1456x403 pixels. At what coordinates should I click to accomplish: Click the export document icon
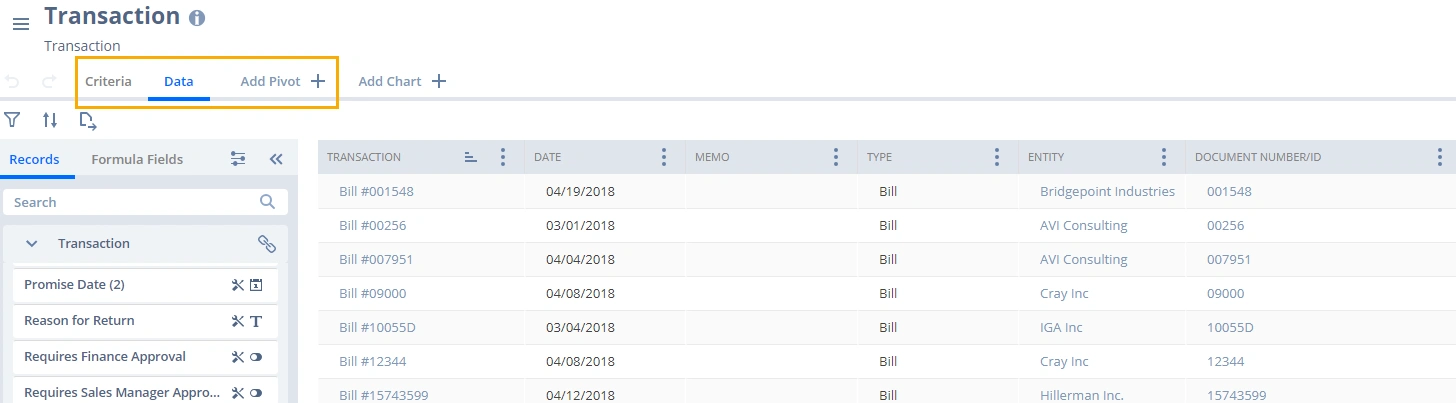[x=88, y=121]
